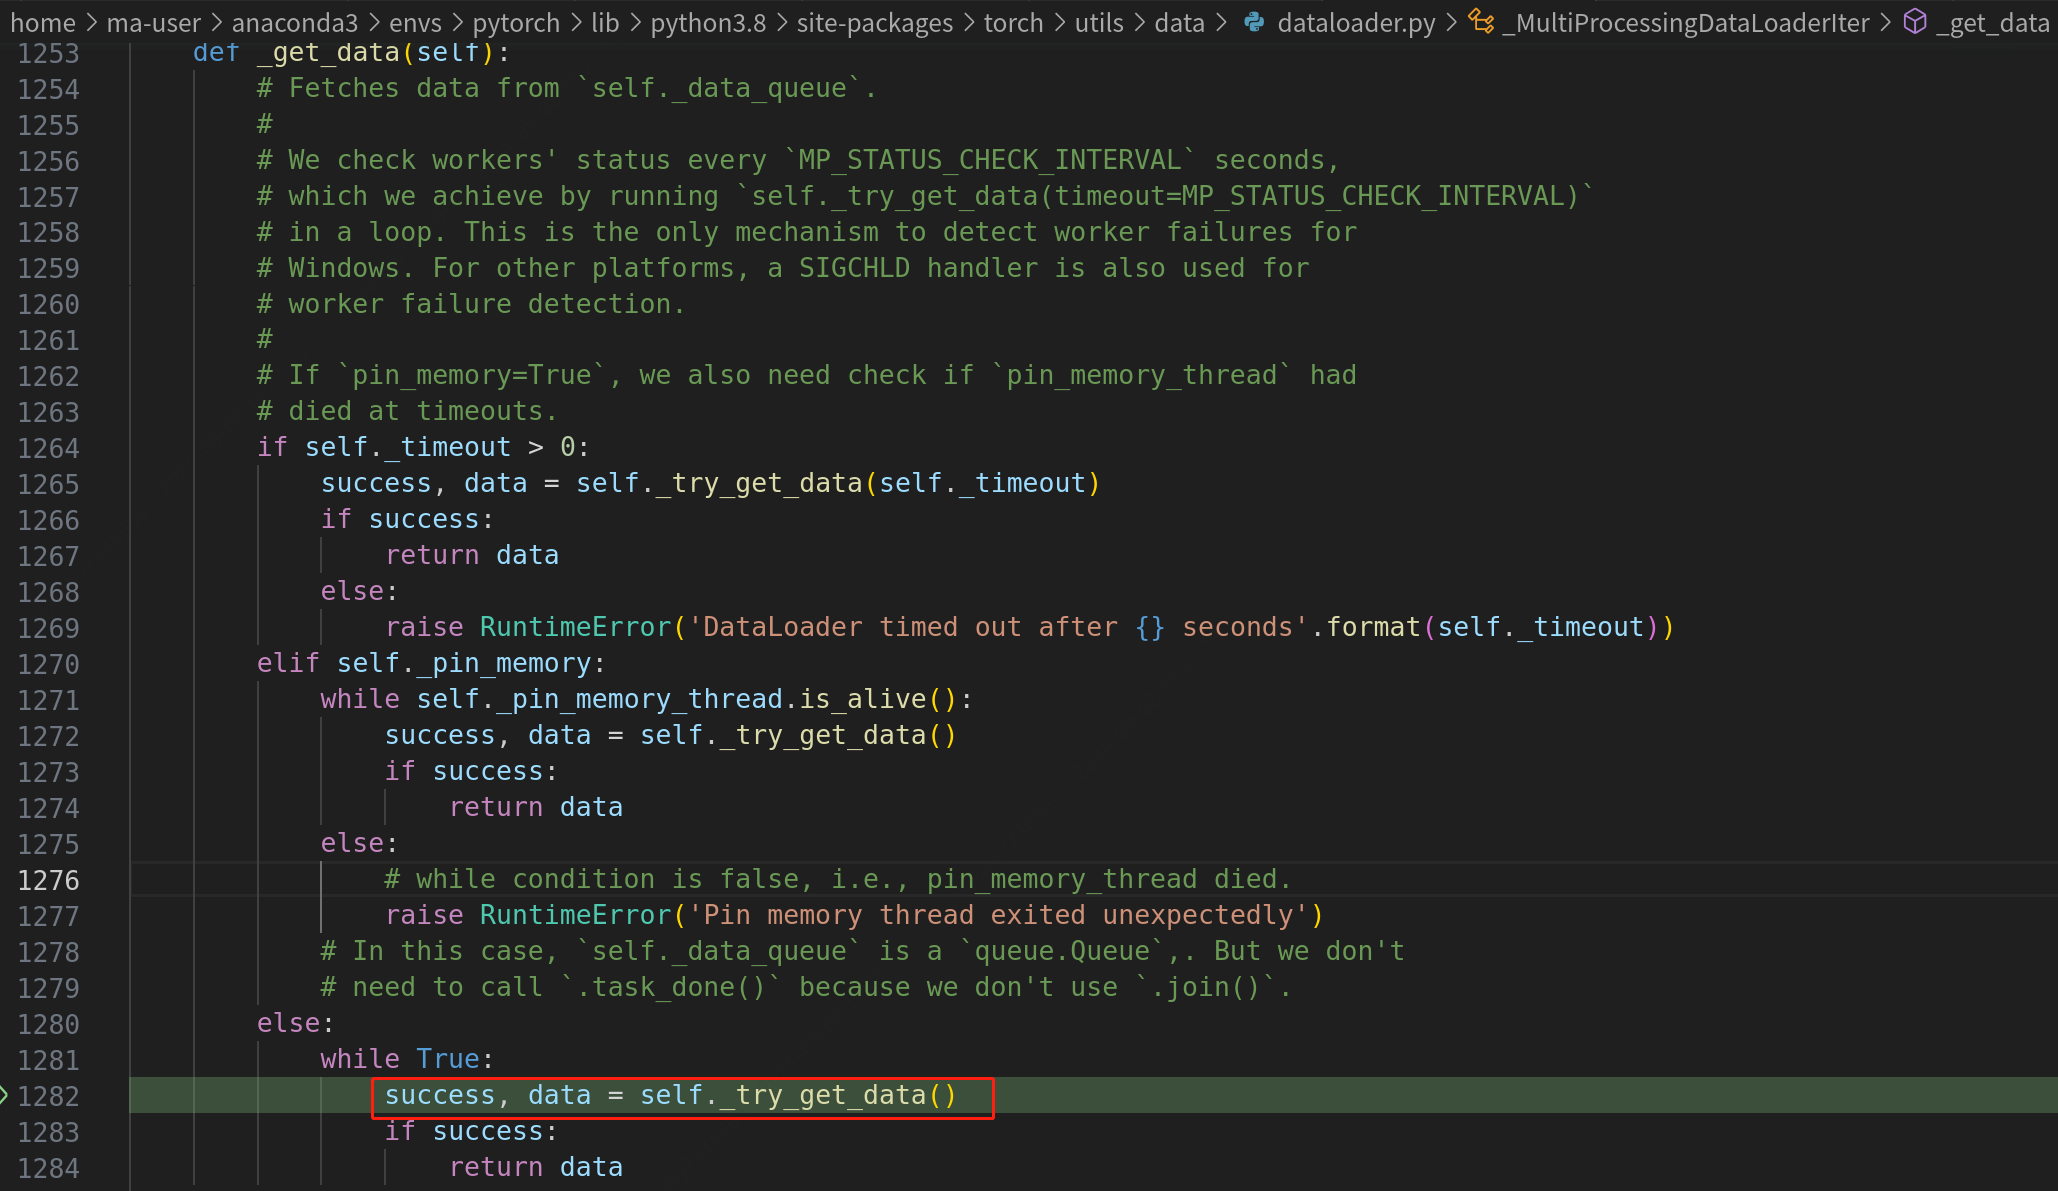Click is_alive method call on line 1271
2058x1191 pixels.
point(862,699)
